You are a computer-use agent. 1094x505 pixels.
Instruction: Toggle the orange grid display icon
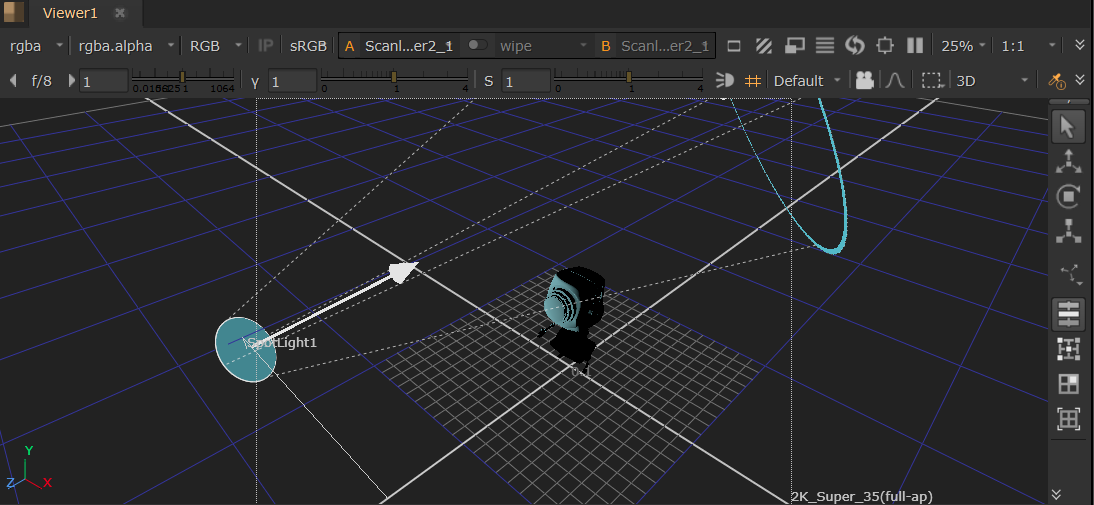tap(753, 80)
